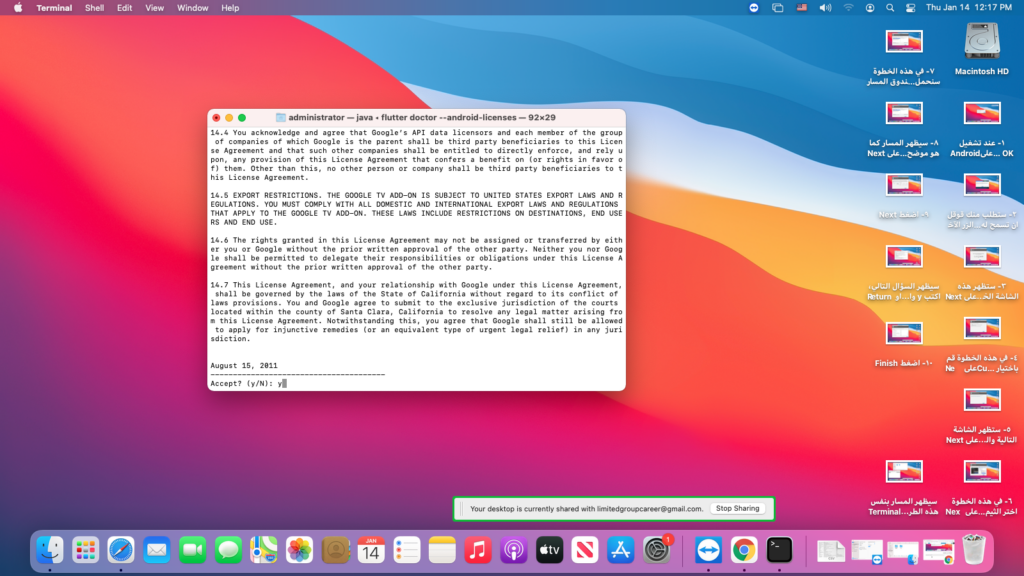Zoom the Terminal window with green button
This screenshot has height=576, width=1024.
[x=242, y=118]
